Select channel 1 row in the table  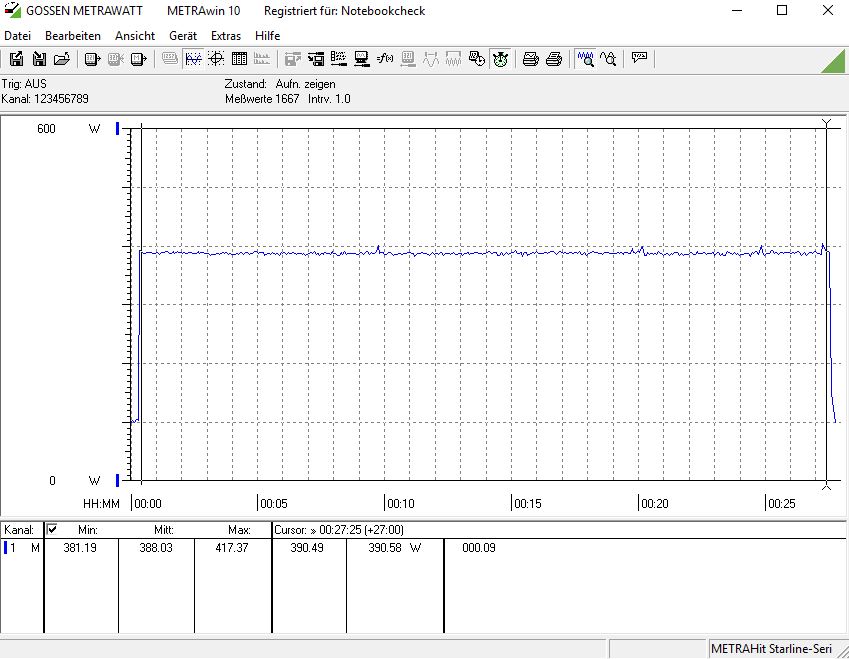tap(22, 548)
